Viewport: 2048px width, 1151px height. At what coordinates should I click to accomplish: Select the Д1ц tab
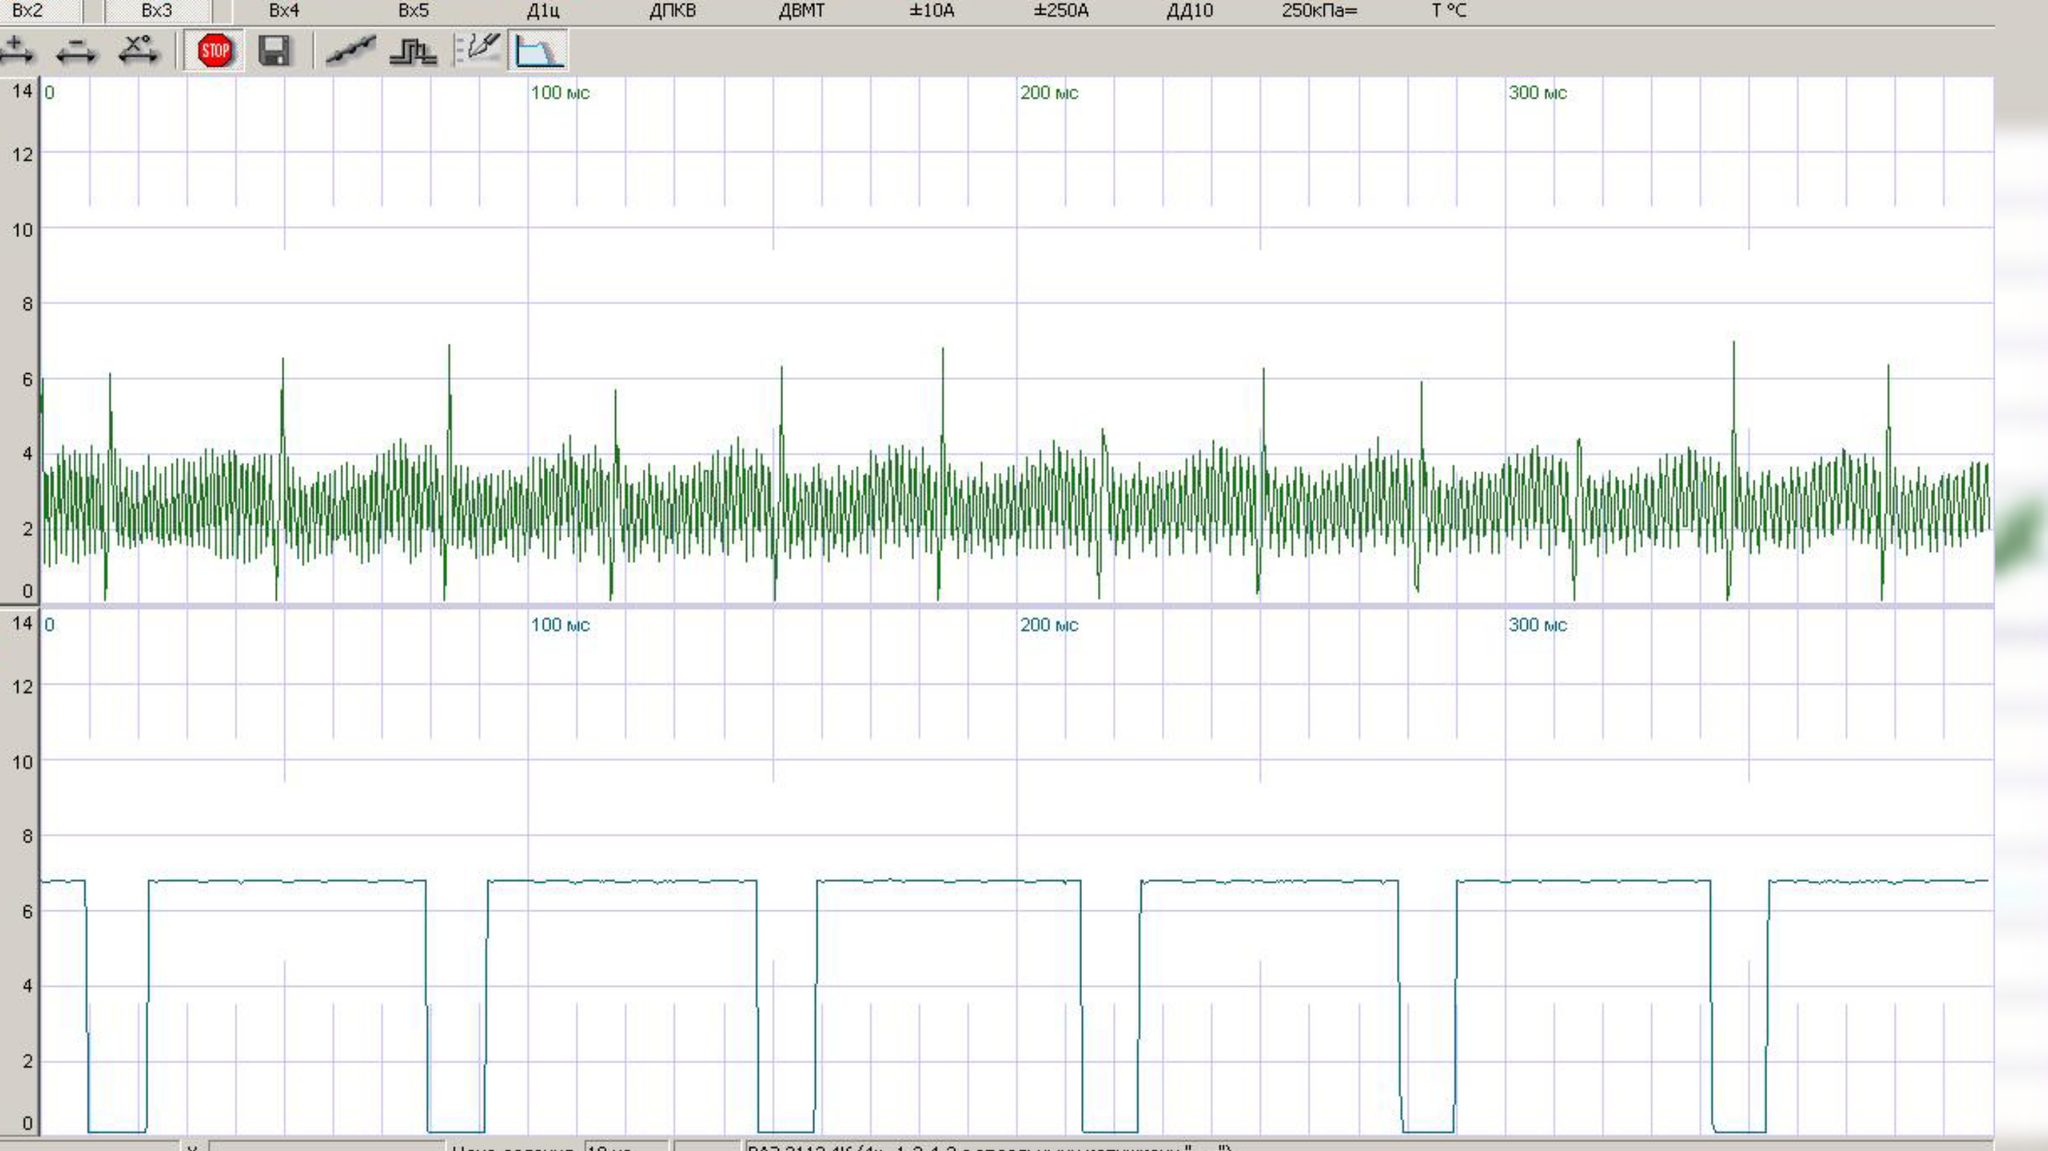pos(543,10)
